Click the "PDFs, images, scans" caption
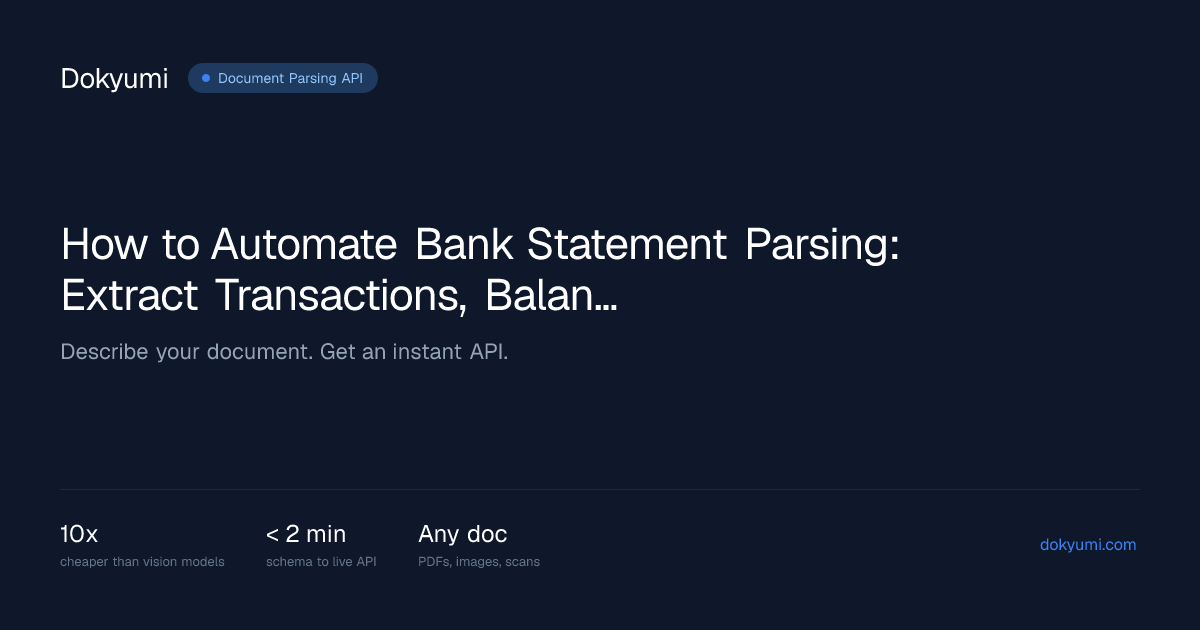This screenshot has width=1200, height=630. (479, 562)
